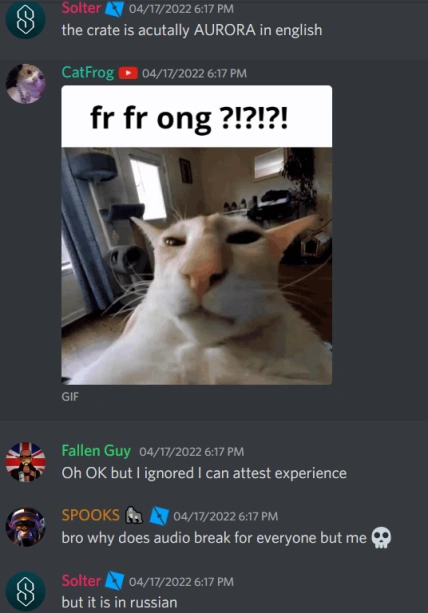The width and height of the screenshot is (428, 613).
Task: Select the message 'the crate is acutally AURORA in english'
Action: tap(192, 30)
